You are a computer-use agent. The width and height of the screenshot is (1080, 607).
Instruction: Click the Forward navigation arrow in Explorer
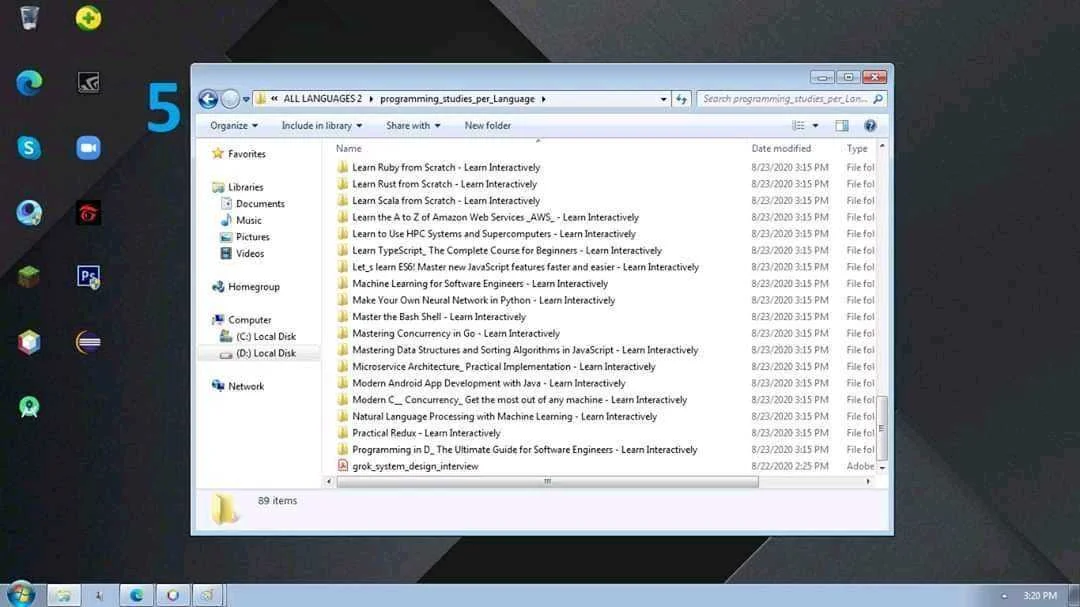[230, 99]
